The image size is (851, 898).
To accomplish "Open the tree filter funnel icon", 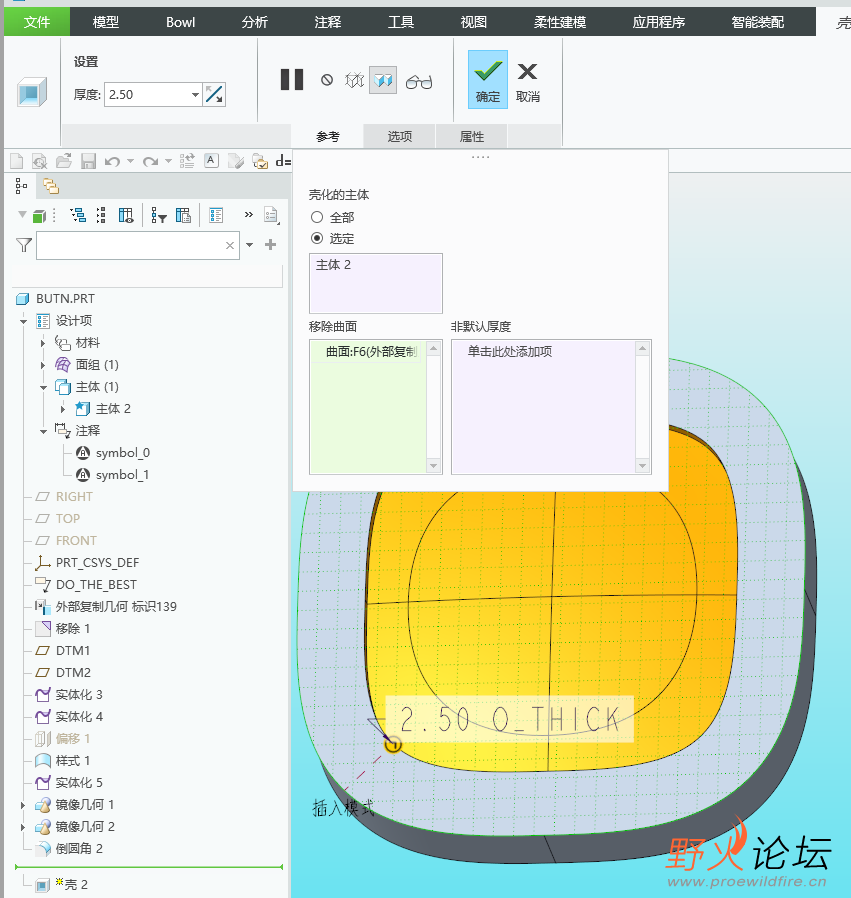I will tap(23, 246).
